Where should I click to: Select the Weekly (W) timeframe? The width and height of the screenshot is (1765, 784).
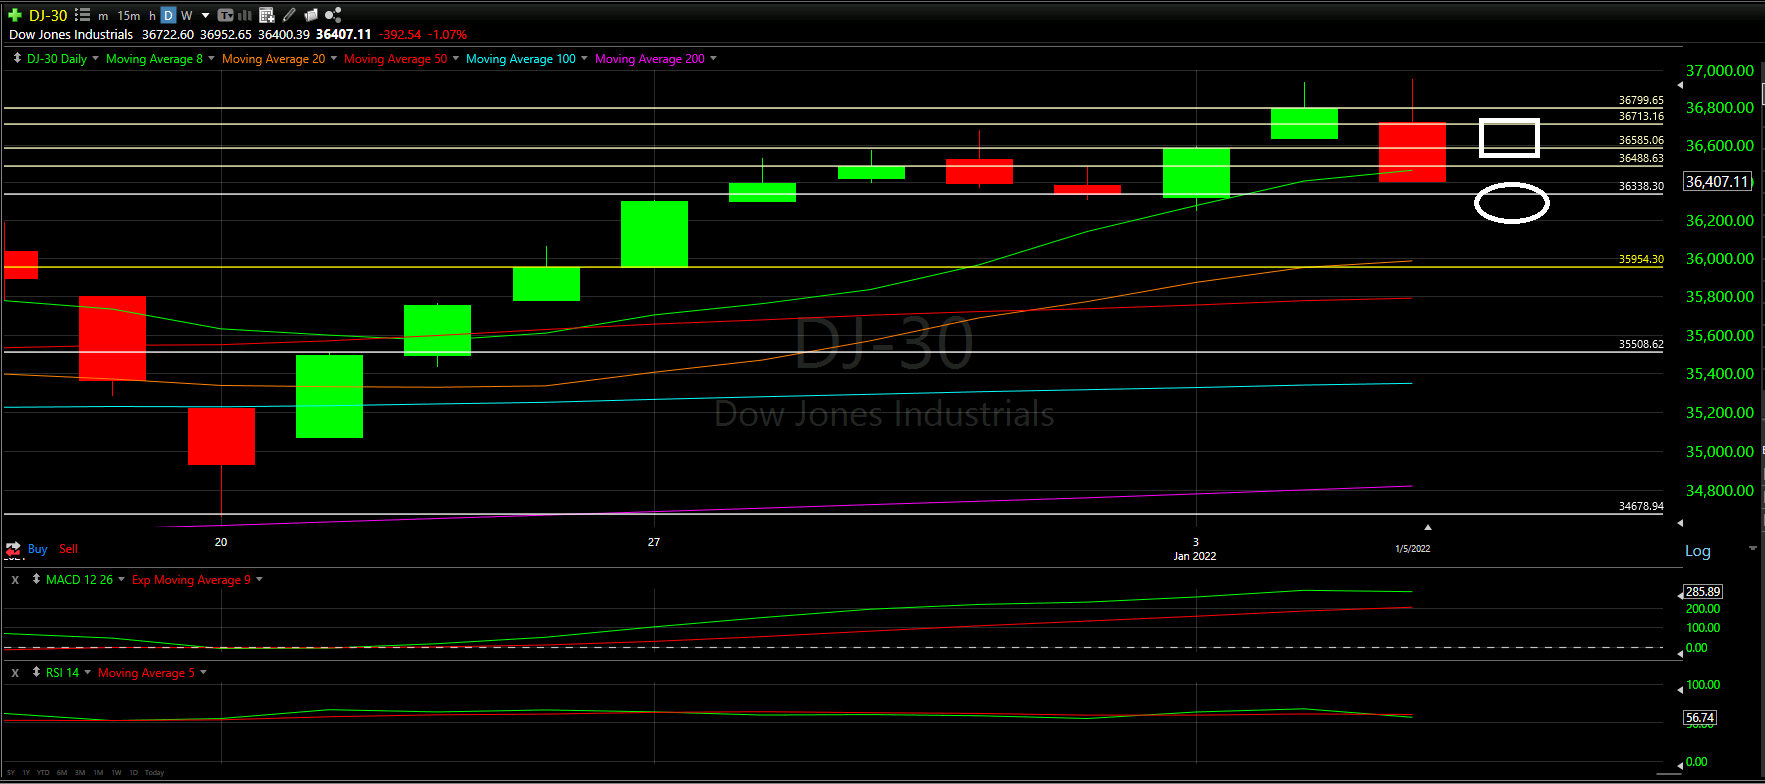(x=187, y=16)
